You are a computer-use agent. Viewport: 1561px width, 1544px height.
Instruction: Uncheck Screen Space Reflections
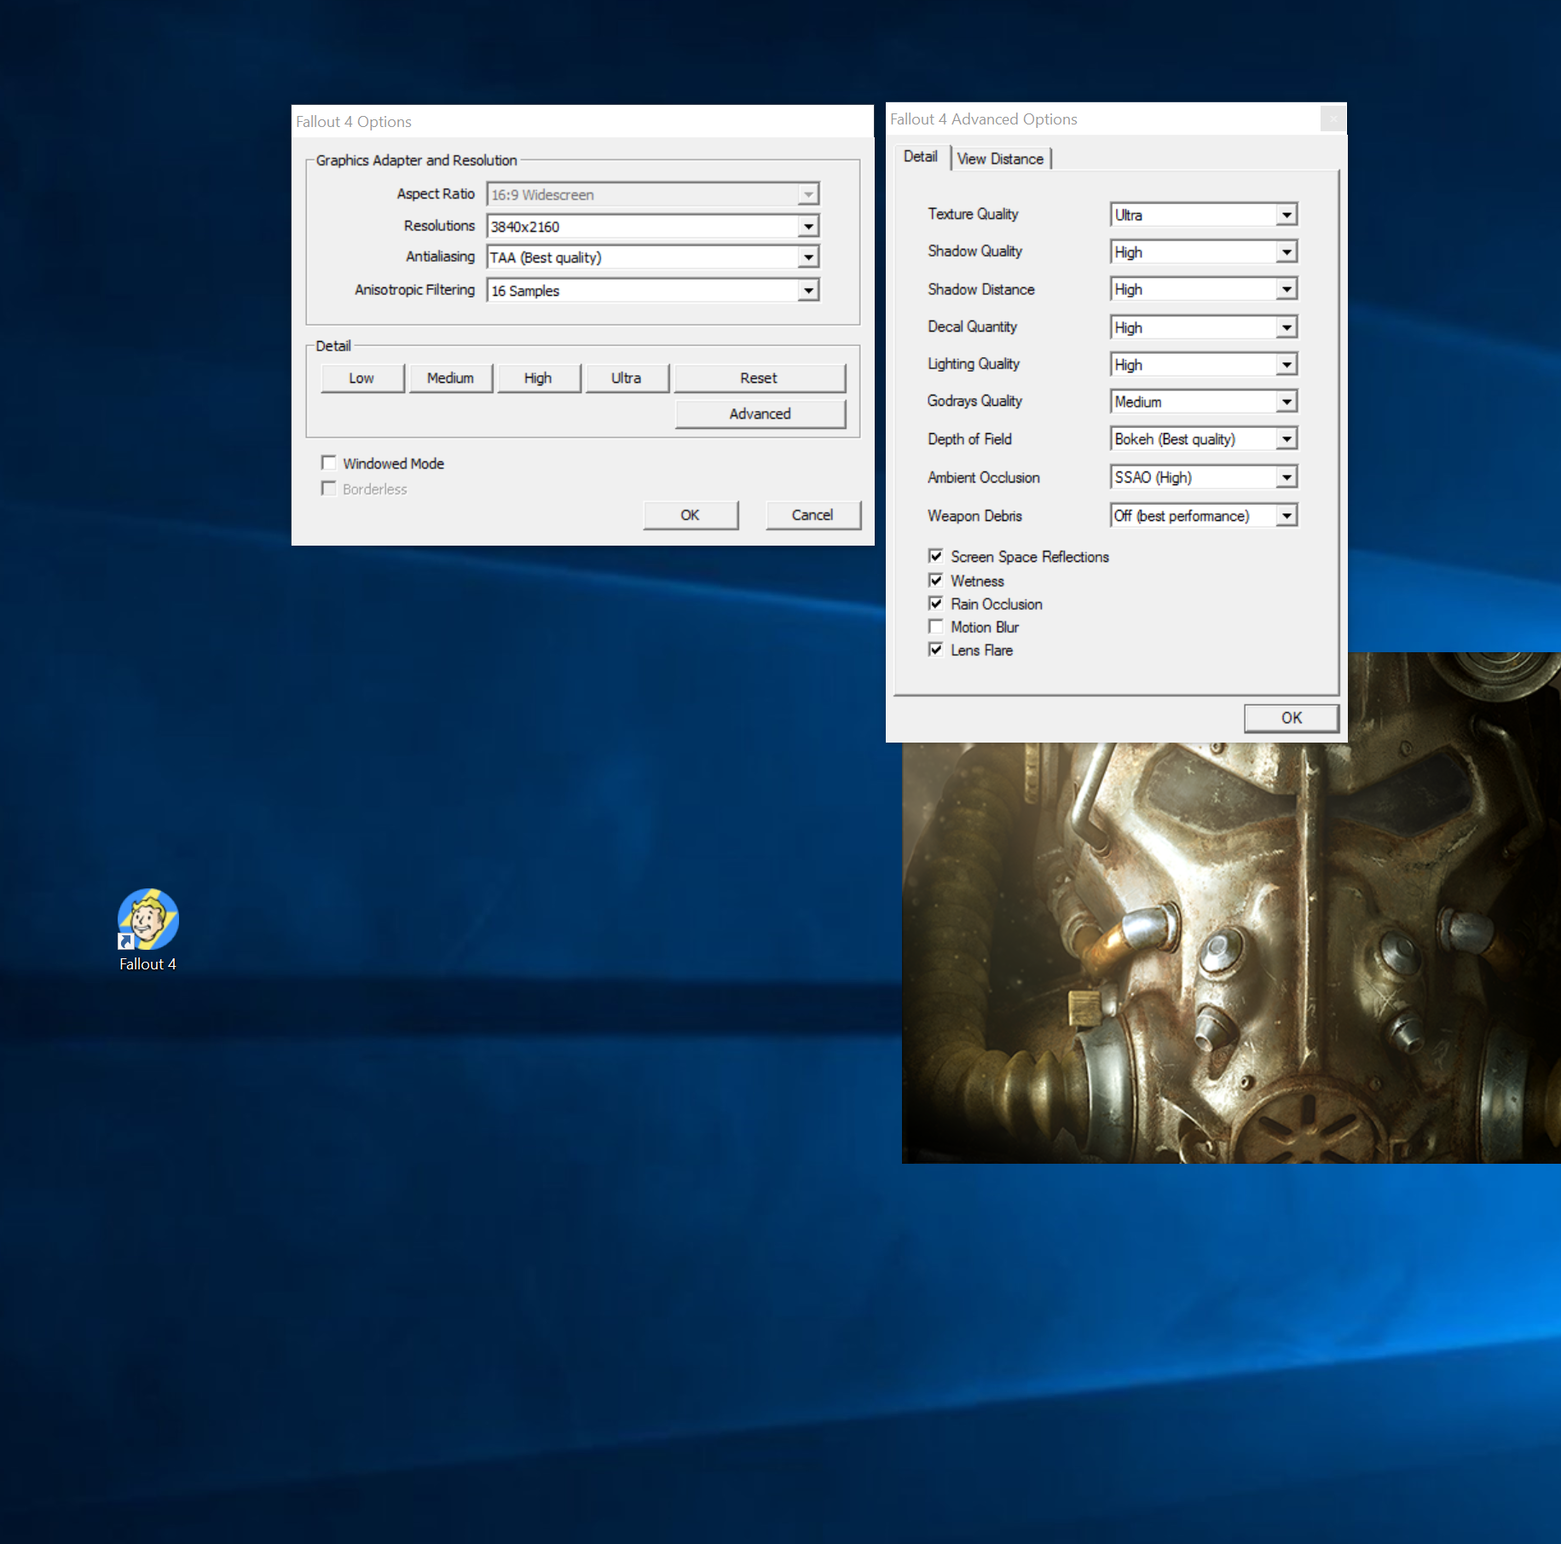pyautogui.click(x=936, y=557)
